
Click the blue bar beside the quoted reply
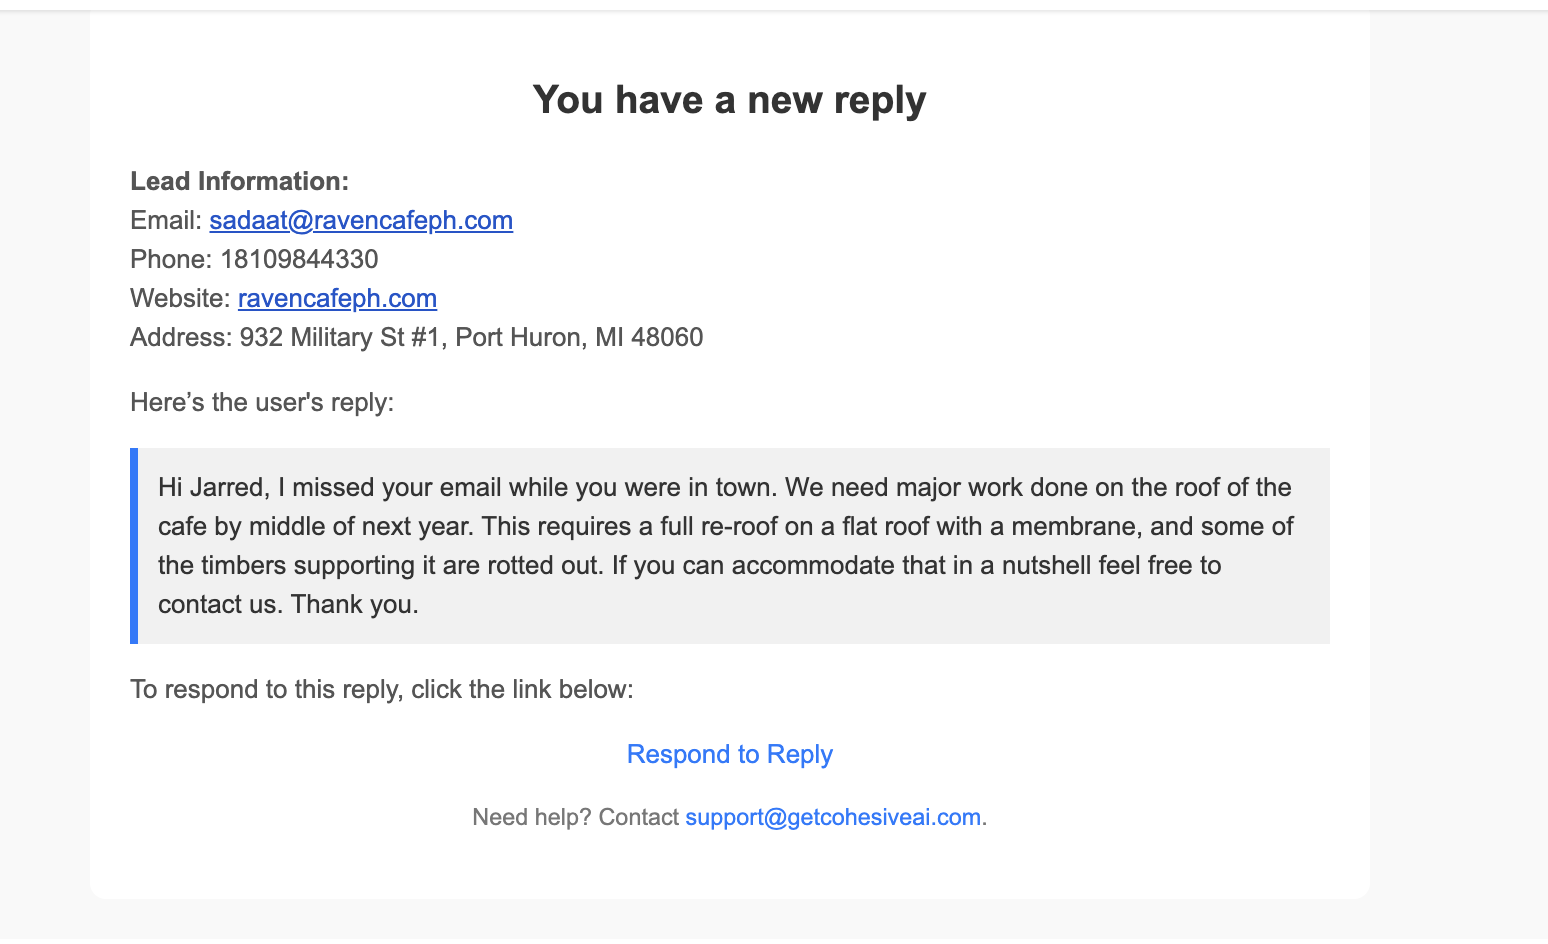(x=134, y=546)
